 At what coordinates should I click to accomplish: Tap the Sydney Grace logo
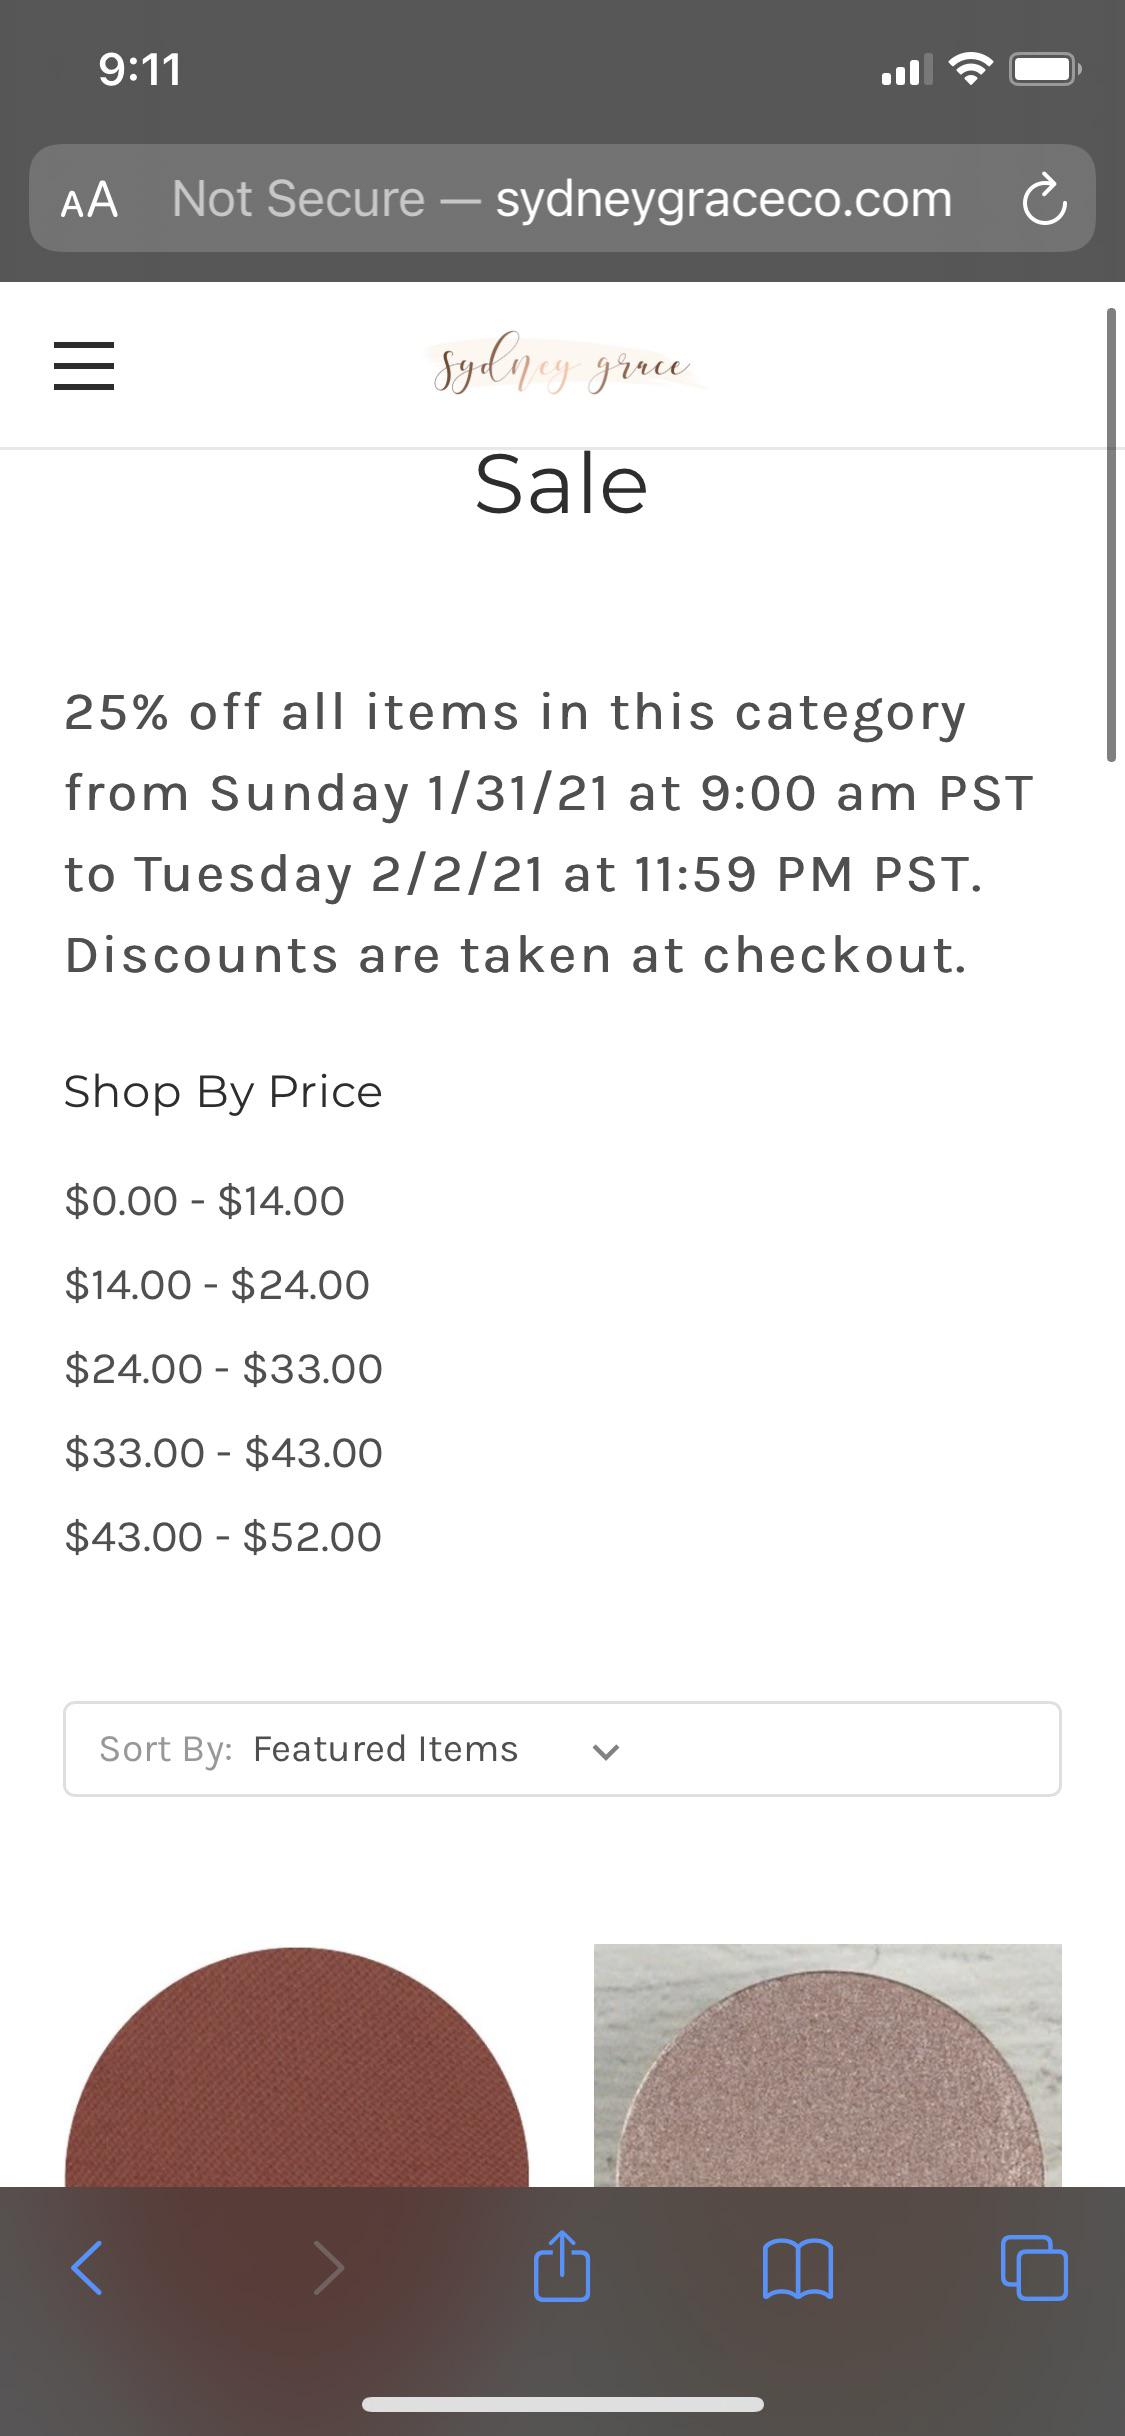coord(562,365)
